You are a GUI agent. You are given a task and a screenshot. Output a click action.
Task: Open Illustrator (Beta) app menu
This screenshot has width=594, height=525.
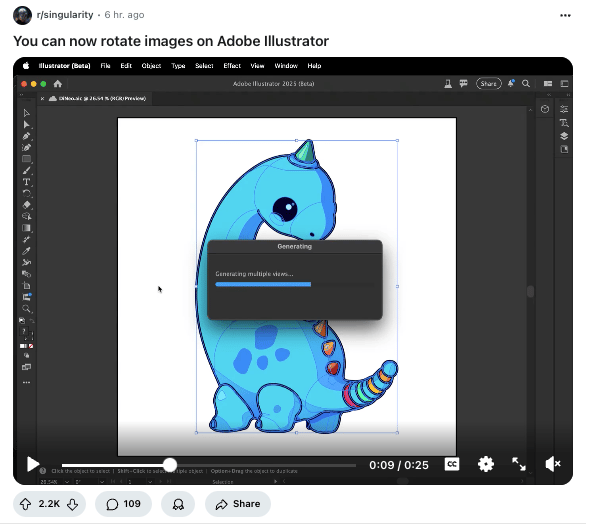click(x=64, y=66)
